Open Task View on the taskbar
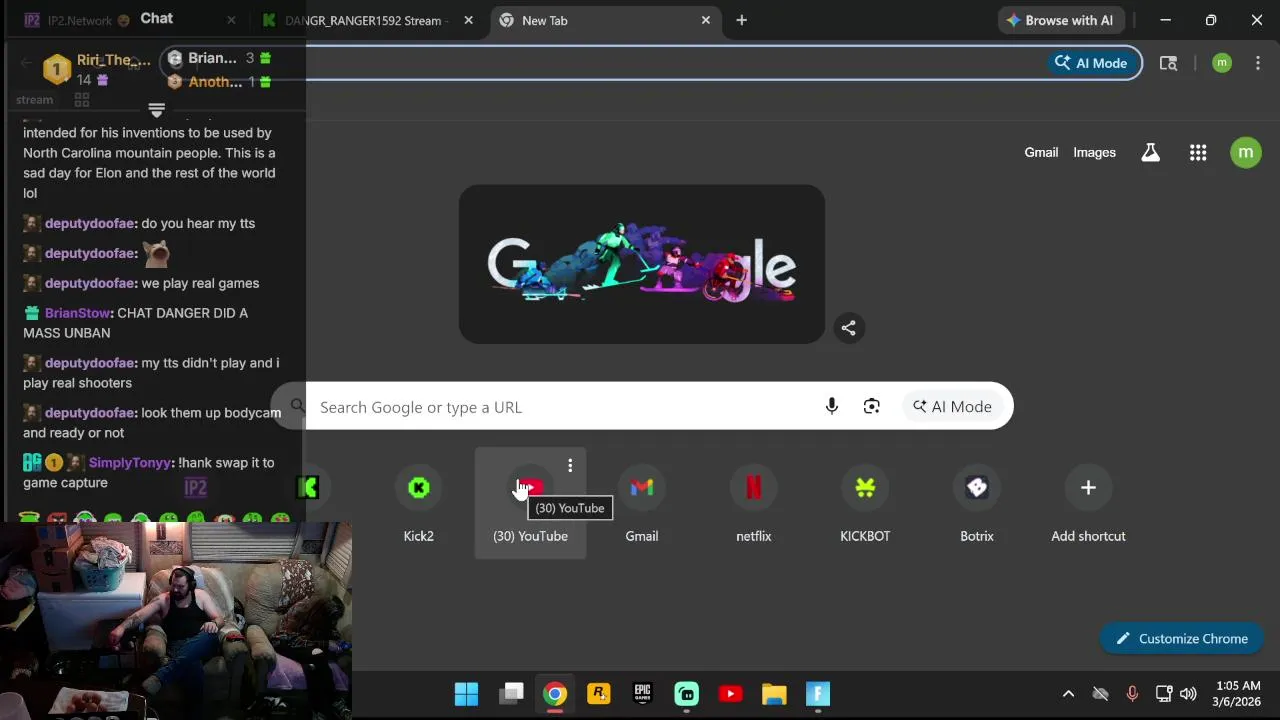This screenshot has width=1280, height=720. tap(512, 693)
